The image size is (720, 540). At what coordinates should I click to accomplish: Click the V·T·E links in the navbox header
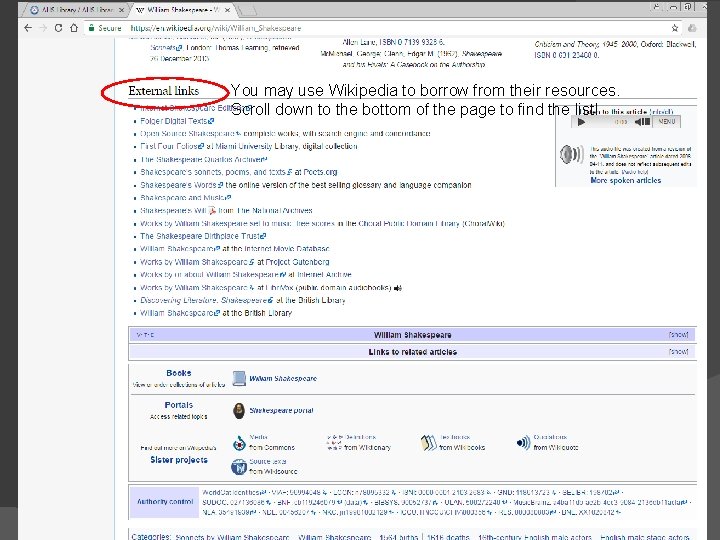[x=145, y=335]
